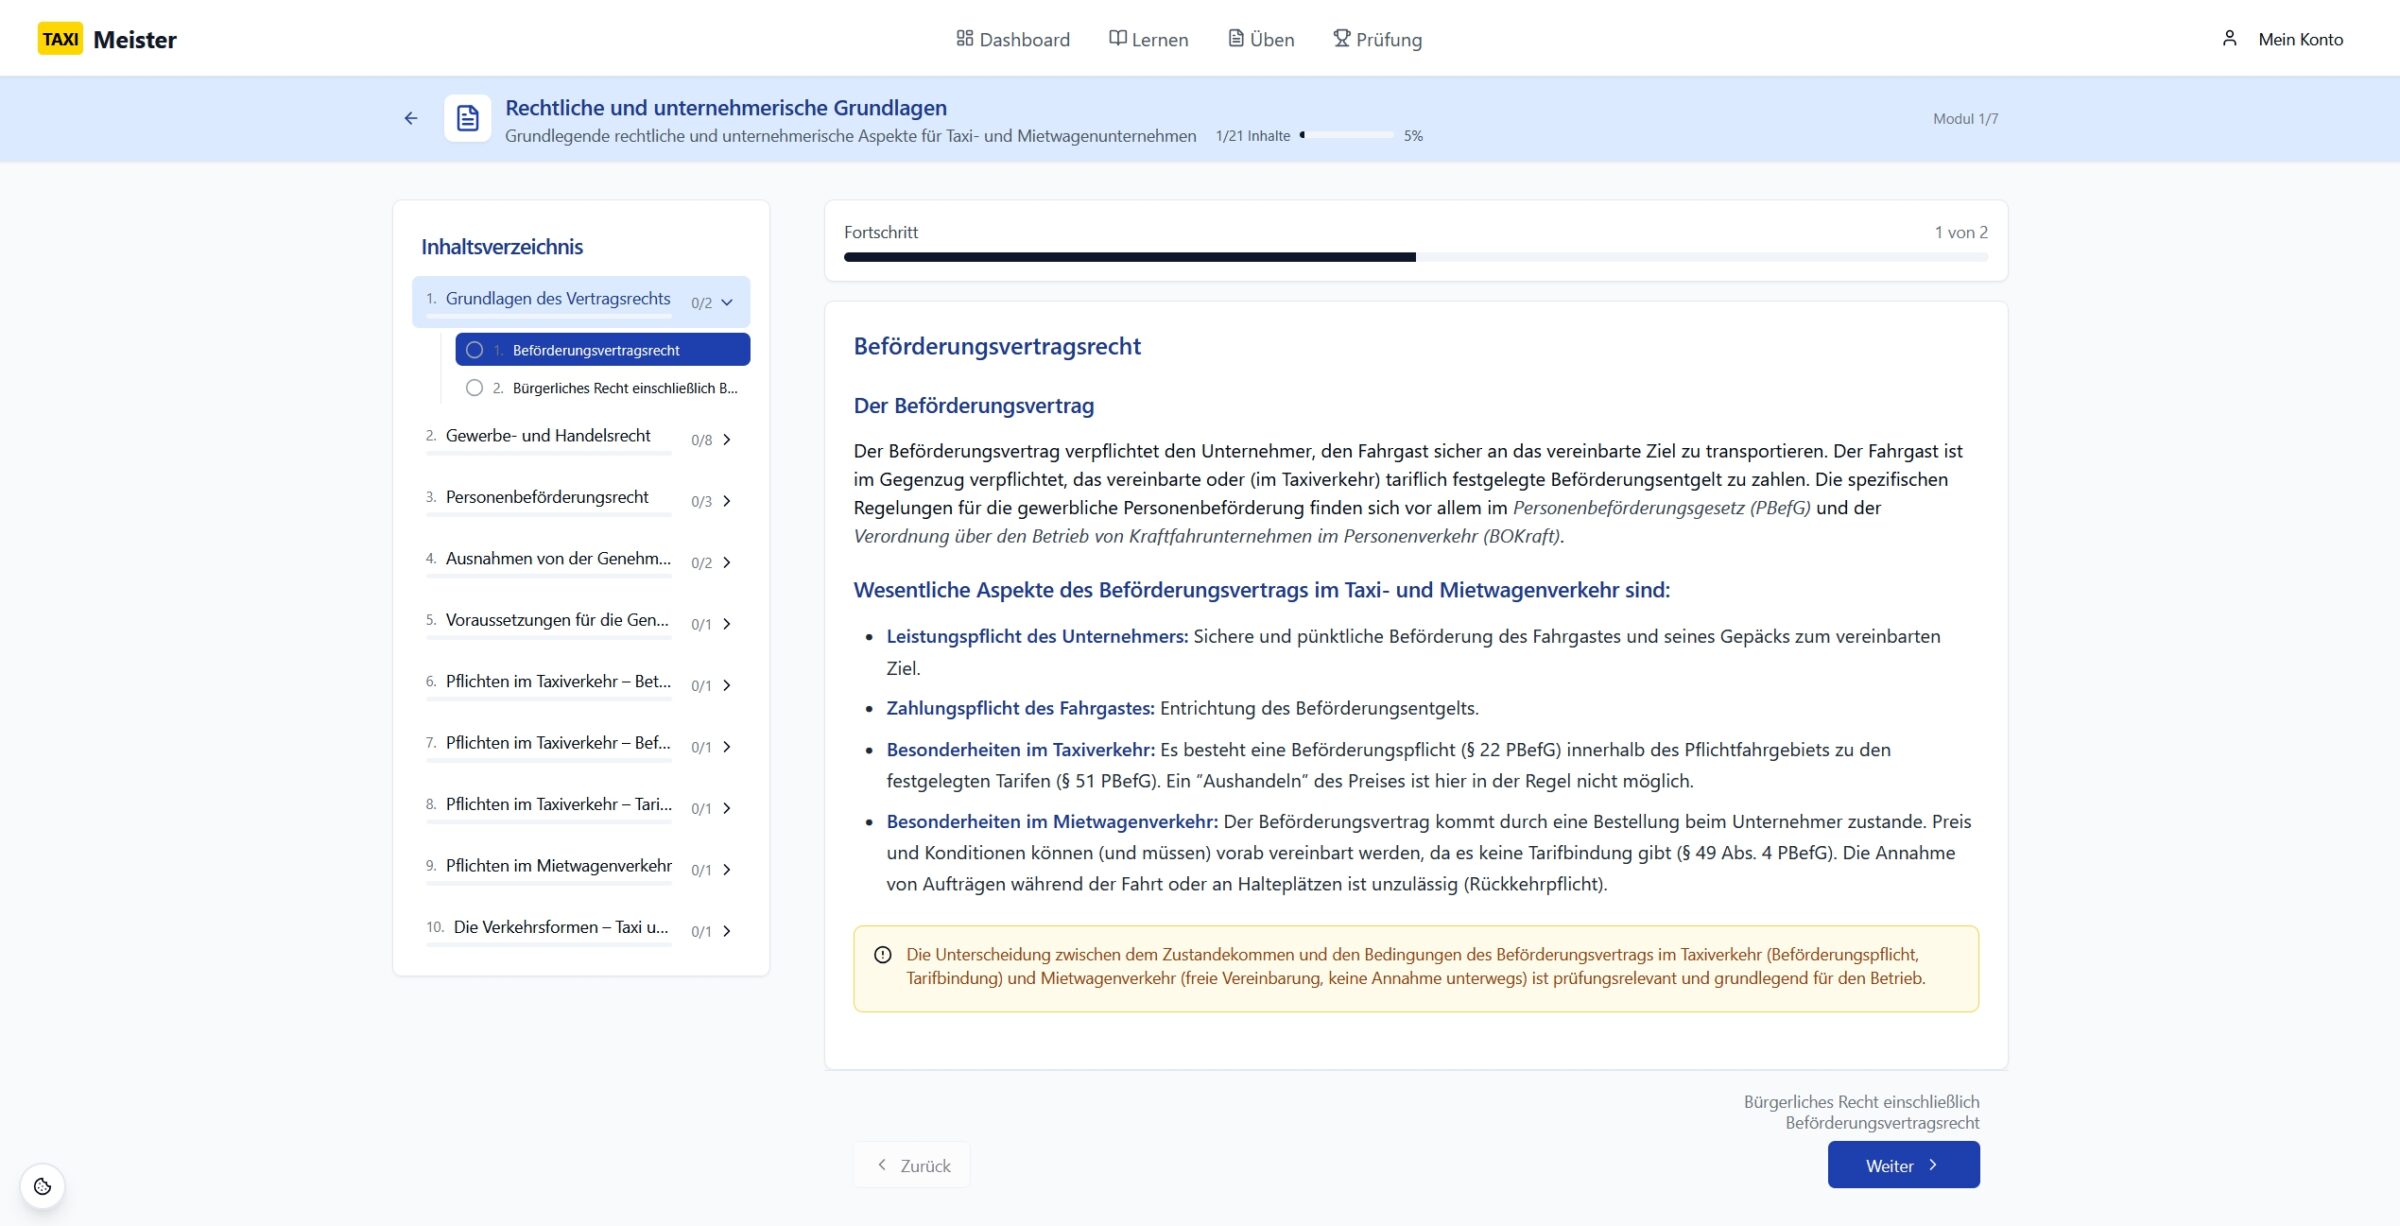Expand Personenbeförderungsrecht chevron
The width and height of the screenshot is (2400, 1226).
pyautogui.click(x=727, y=501)
